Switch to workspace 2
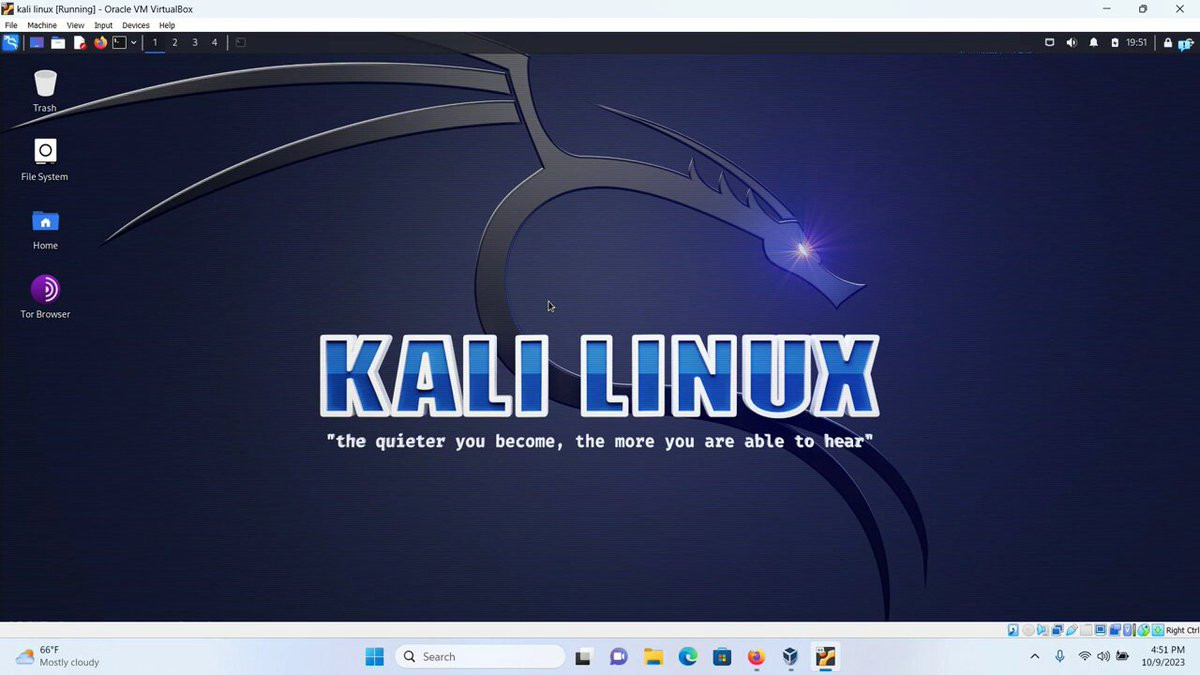Image resolution: width=1200 pixels, height=675 pixels. pyautogui.click(x=175, y=43)
